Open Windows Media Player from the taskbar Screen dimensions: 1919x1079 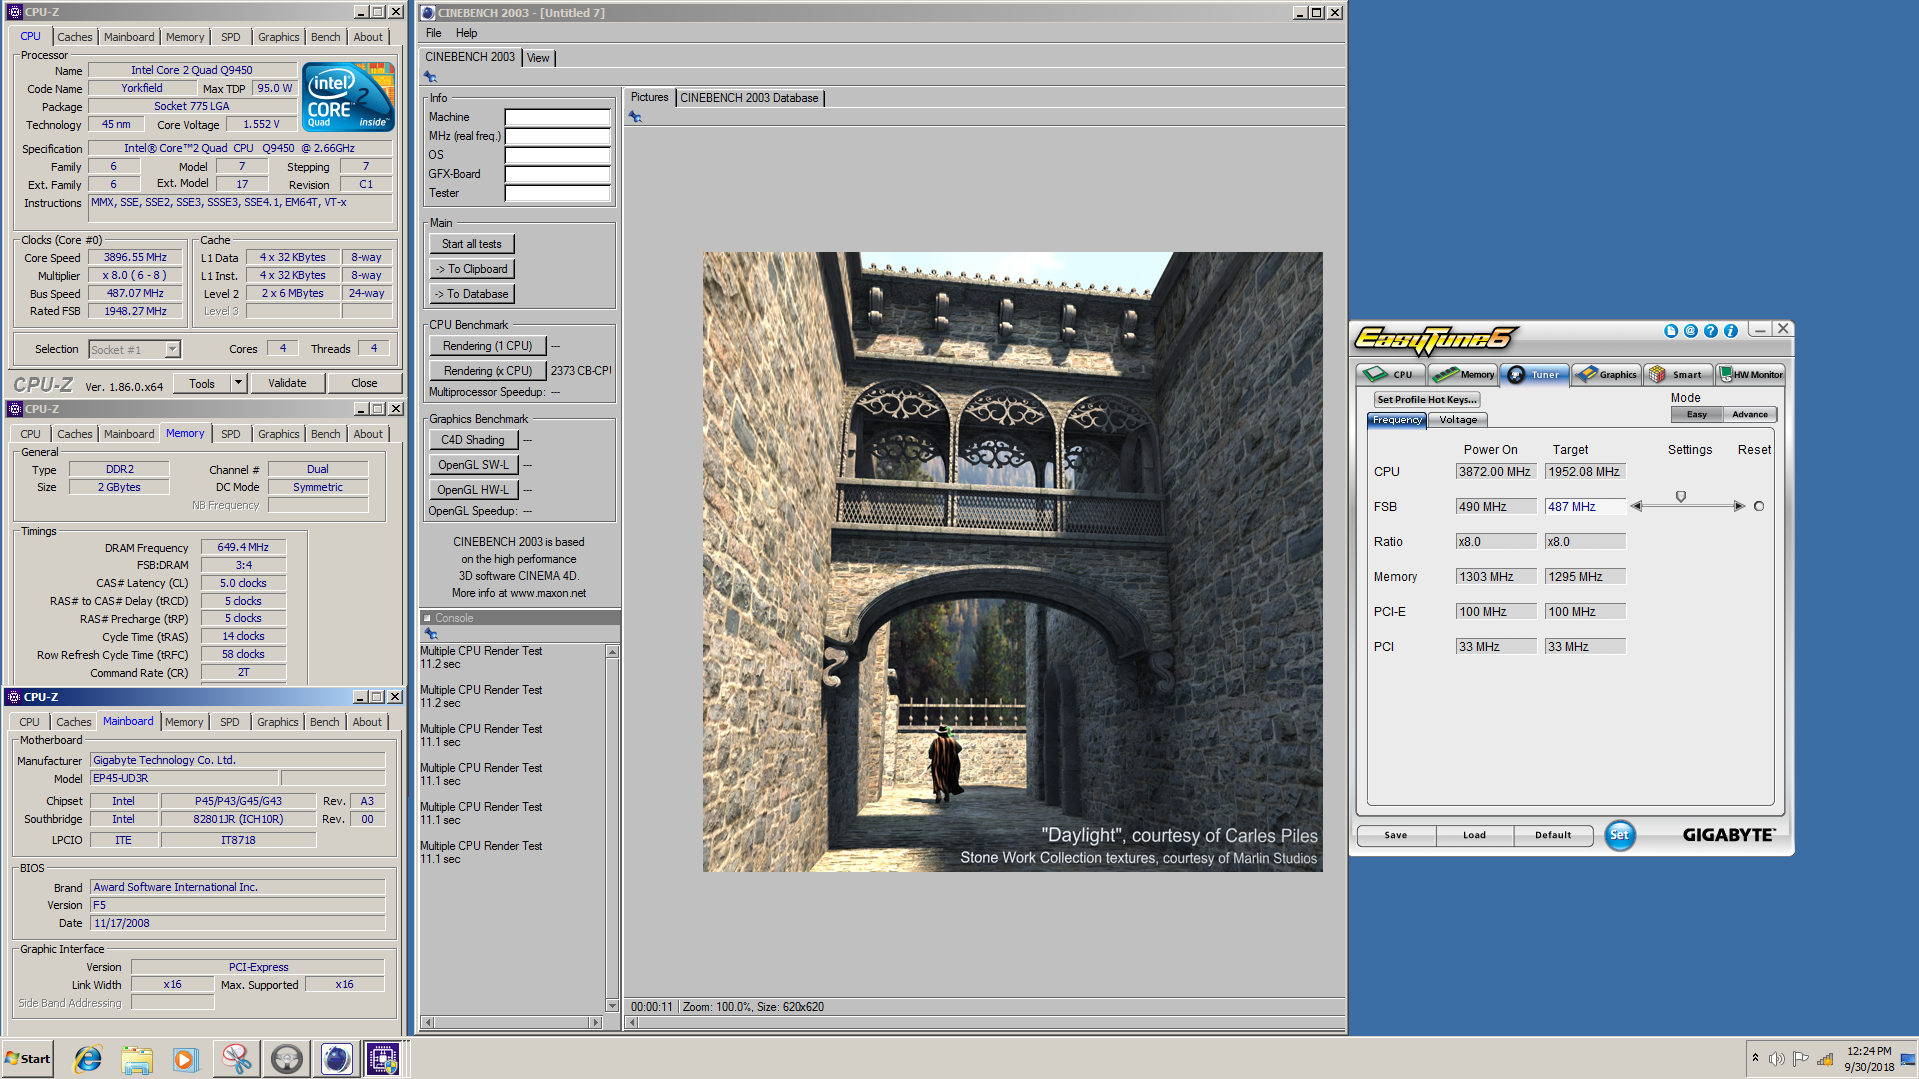point(186,1059)
